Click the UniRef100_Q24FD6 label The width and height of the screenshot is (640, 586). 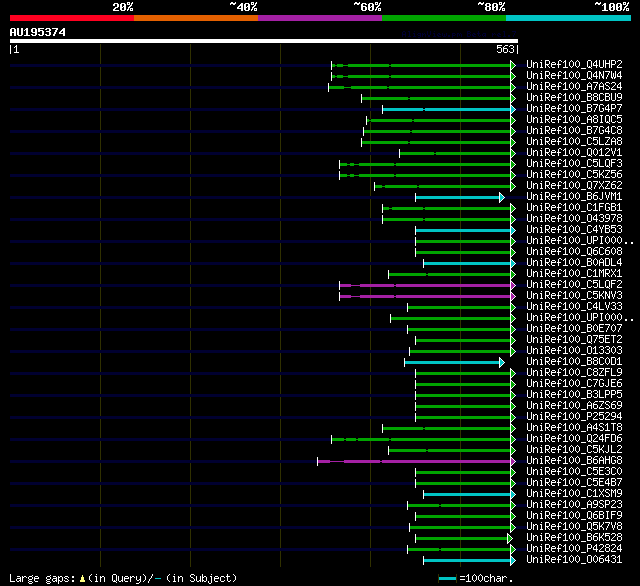point(574,439)
